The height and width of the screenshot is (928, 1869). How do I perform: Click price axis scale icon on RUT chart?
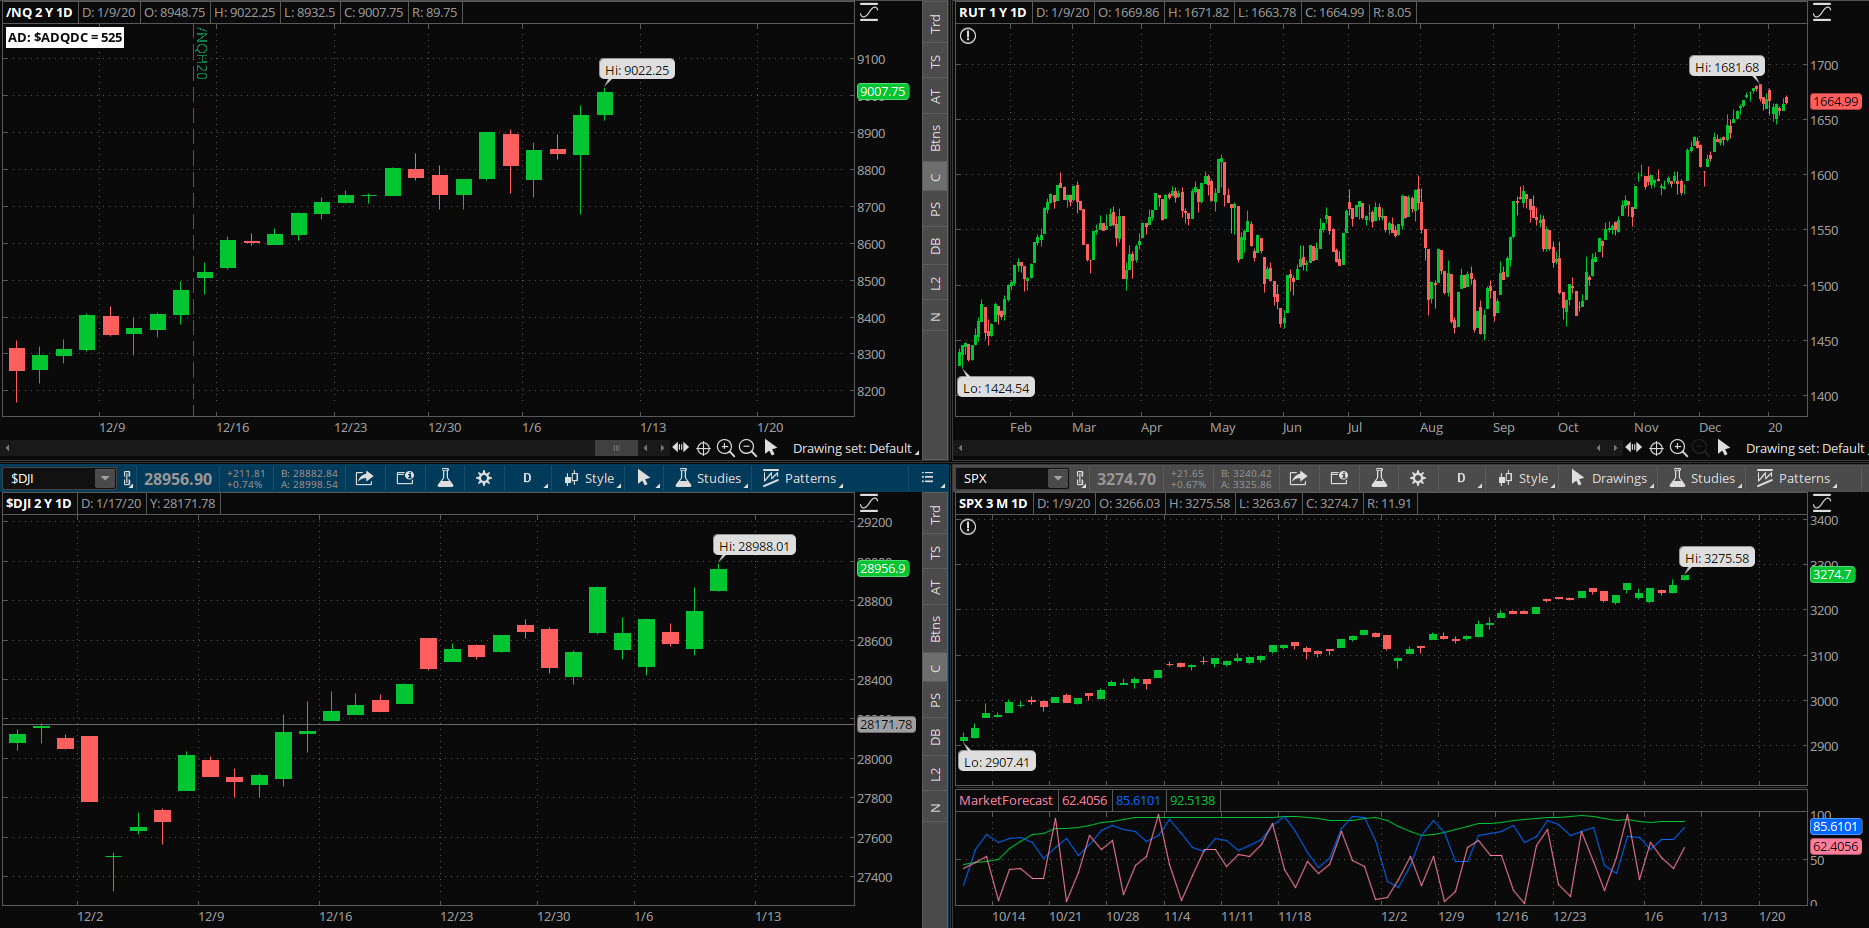[x=1823, y=12]
